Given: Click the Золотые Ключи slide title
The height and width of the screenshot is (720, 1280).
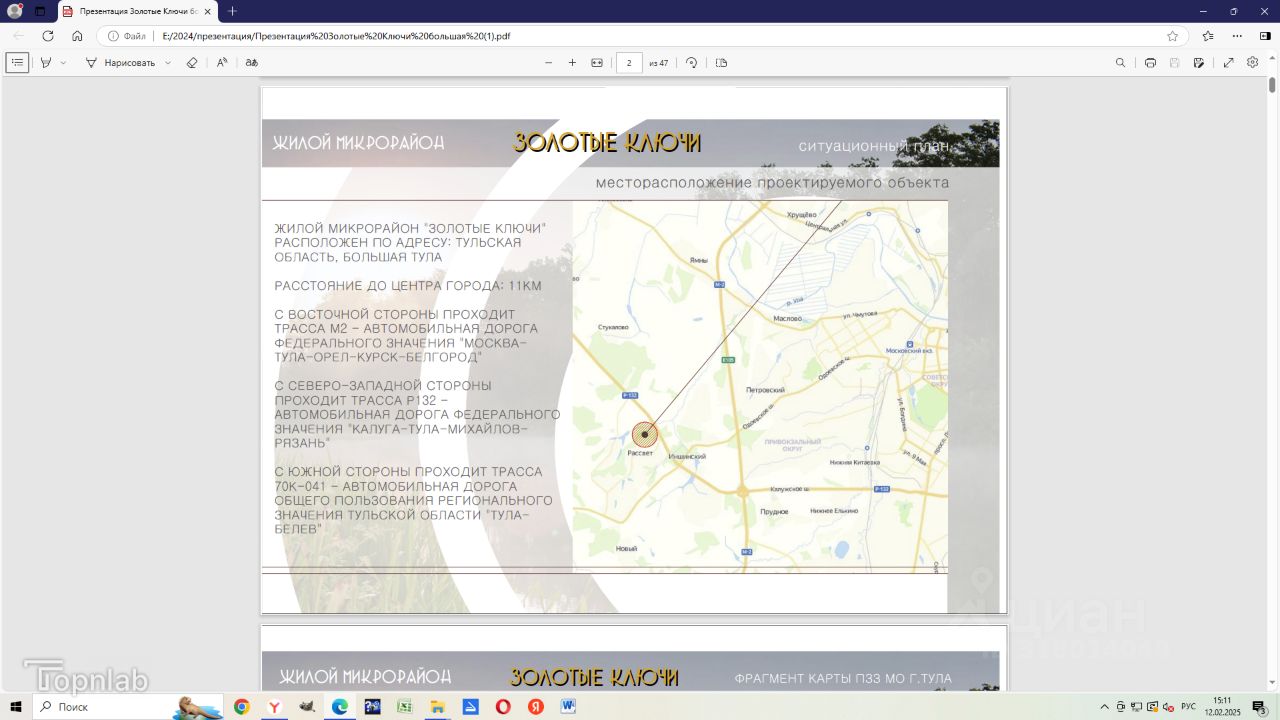Looking at the screenshot, I should [x=607, y=143].
